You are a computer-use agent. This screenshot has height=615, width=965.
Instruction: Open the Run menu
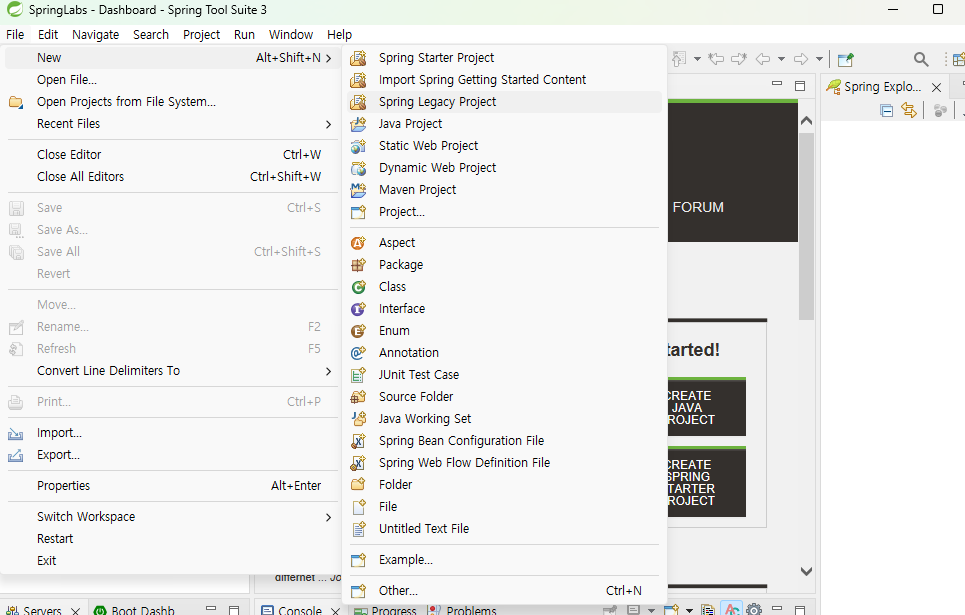point(244,35)
